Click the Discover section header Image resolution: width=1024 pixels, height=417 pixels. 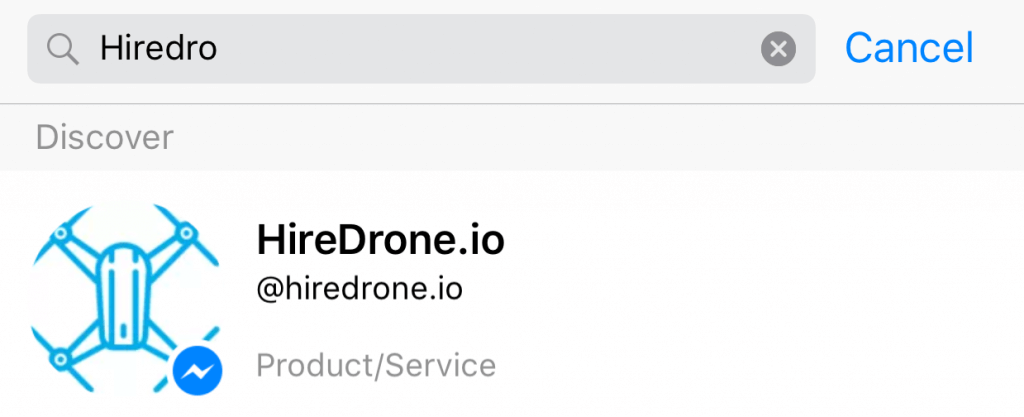point(104,137)
